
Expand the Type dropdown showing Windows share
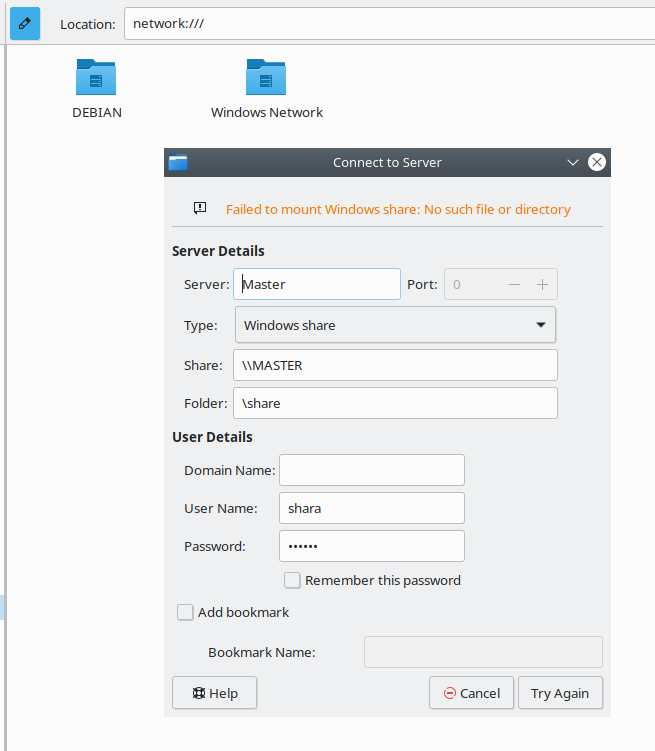tap(395, 325)
